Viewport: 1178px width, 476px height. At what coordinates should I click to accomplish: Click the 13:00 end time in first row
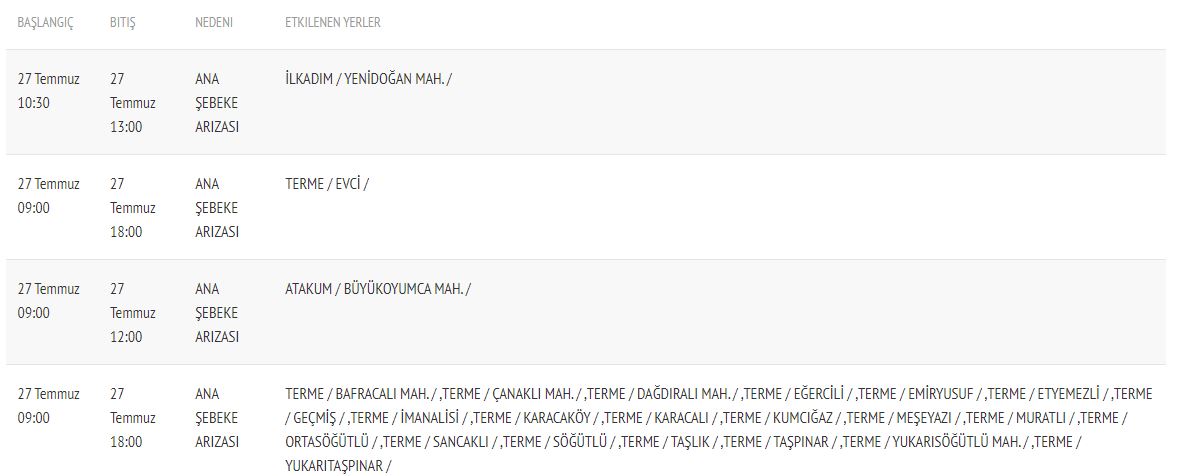[125, 127]
